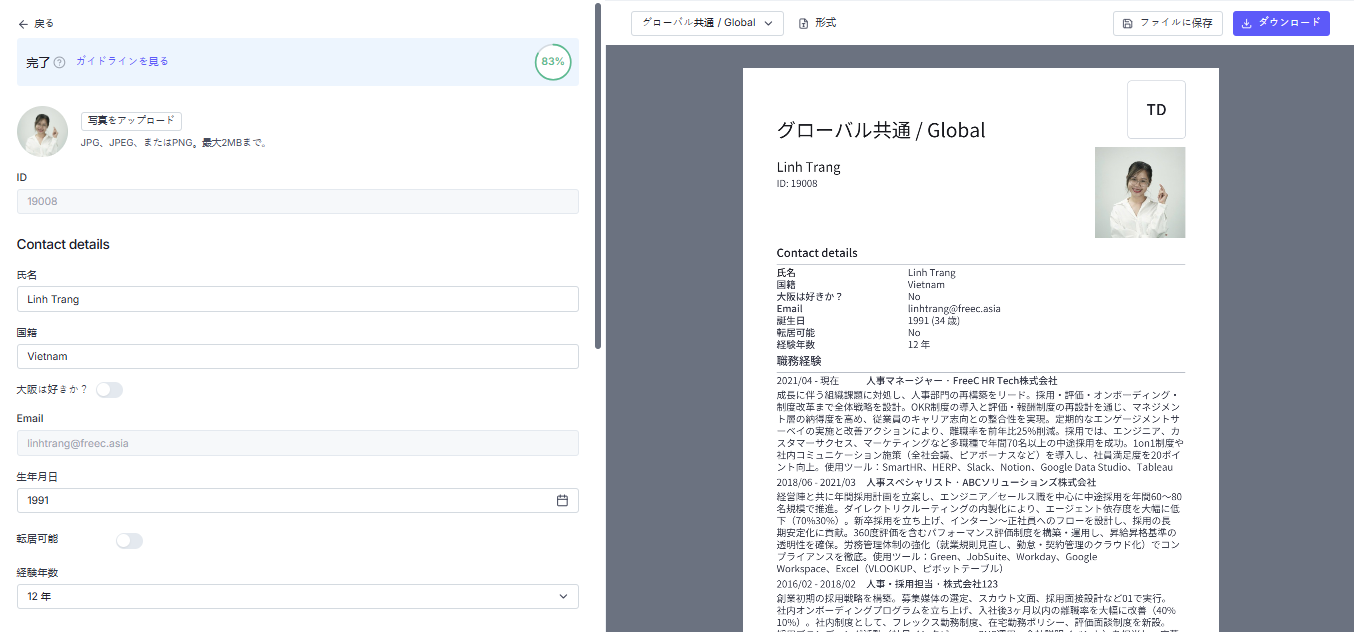Click linhtrang@freec.asia in the preview
The image size is (1354, 632).
pos(954,309)
